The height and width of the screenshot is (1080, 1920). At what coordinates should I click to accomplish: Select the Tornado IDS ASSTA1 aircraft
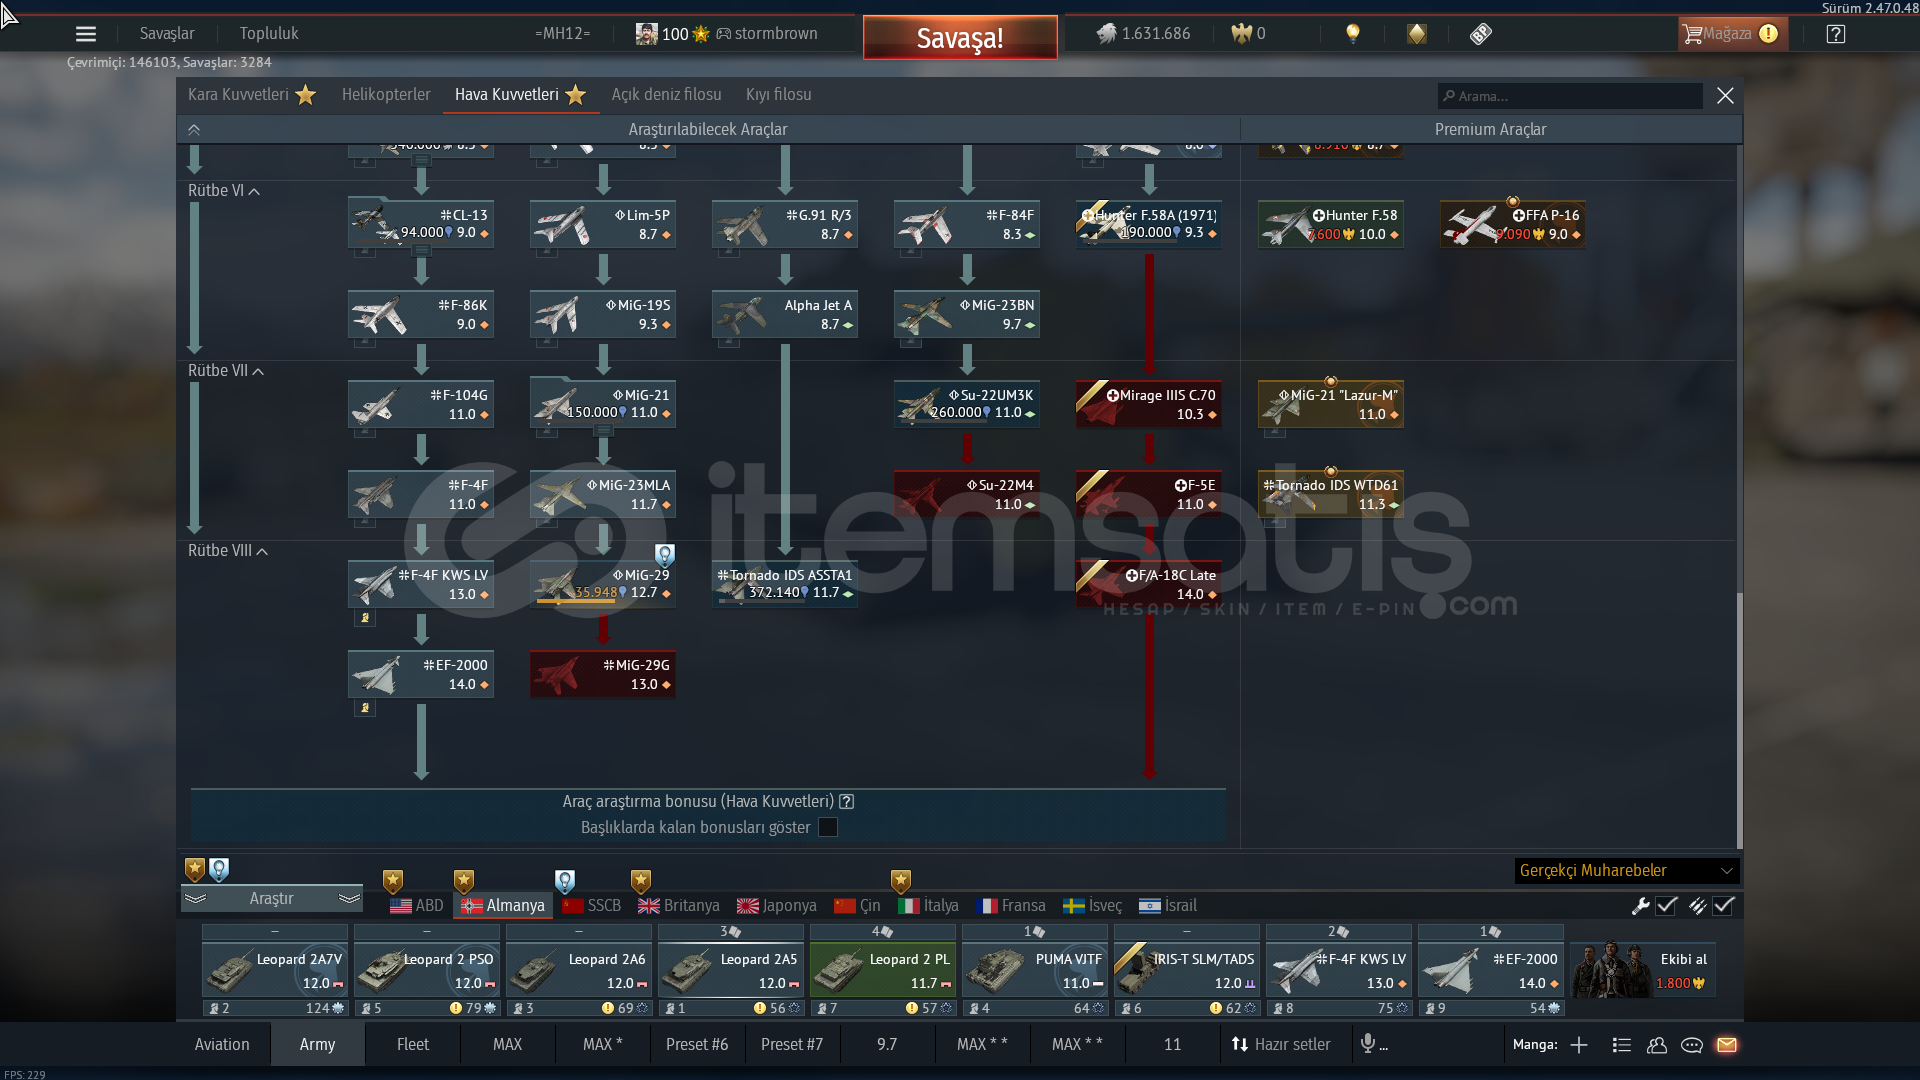tap(785, 584)
